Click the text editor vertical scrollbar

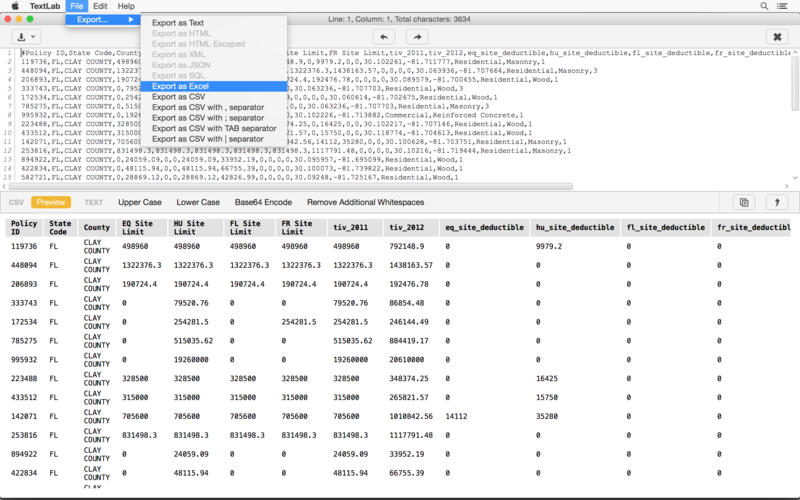795,85
